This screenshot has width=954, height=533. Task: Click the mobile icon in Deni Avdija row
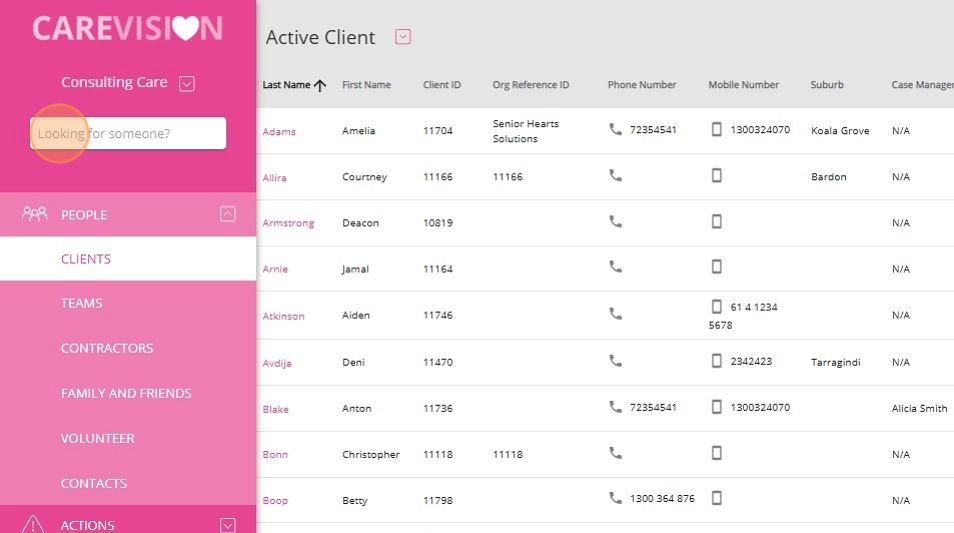717,361
